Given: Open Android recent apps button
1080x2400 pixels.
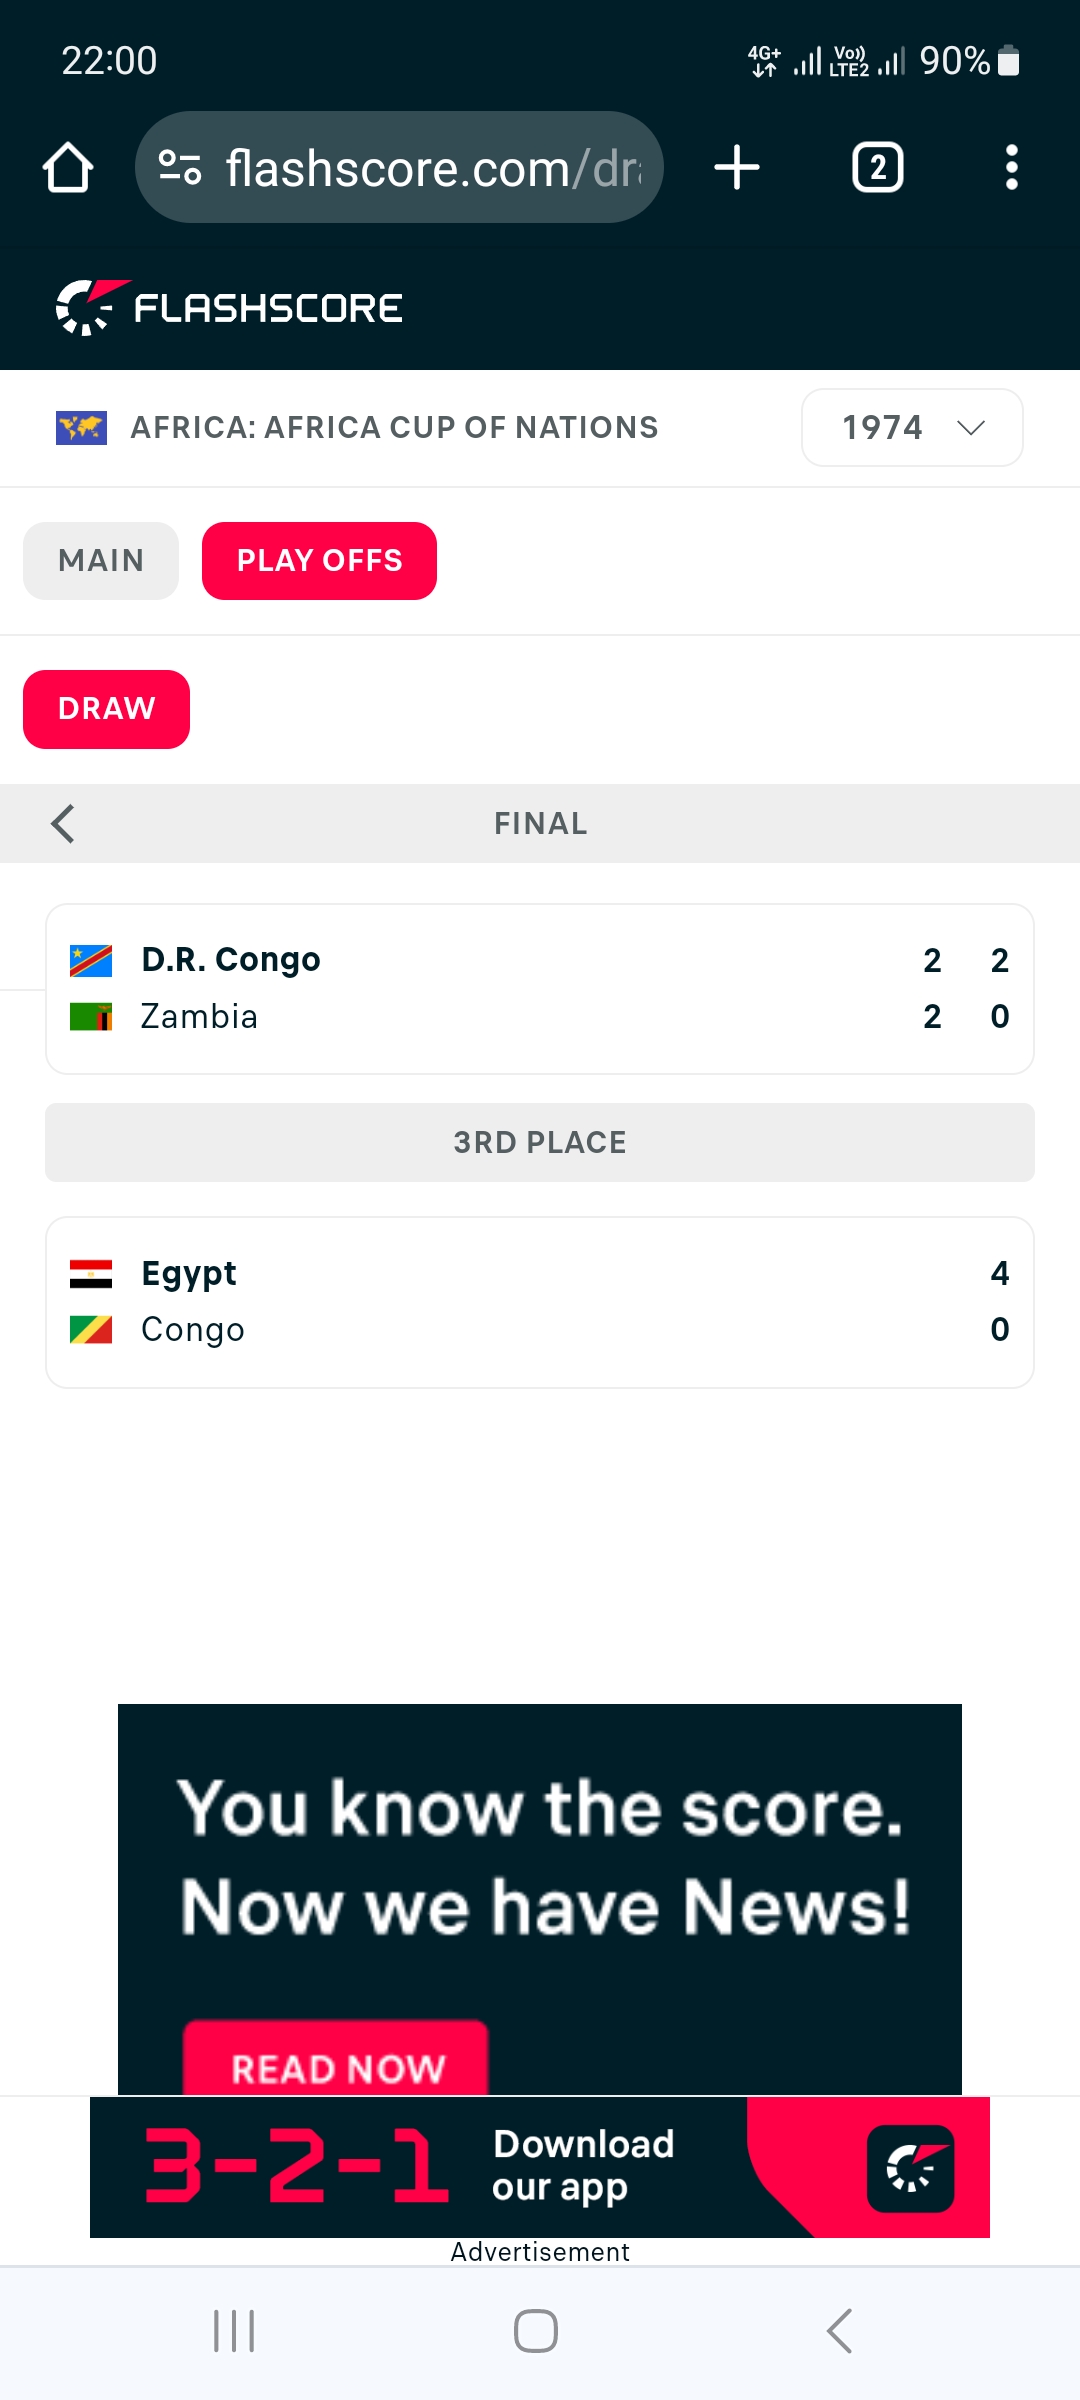Looking at the screenshot, I should (234, 2331).
